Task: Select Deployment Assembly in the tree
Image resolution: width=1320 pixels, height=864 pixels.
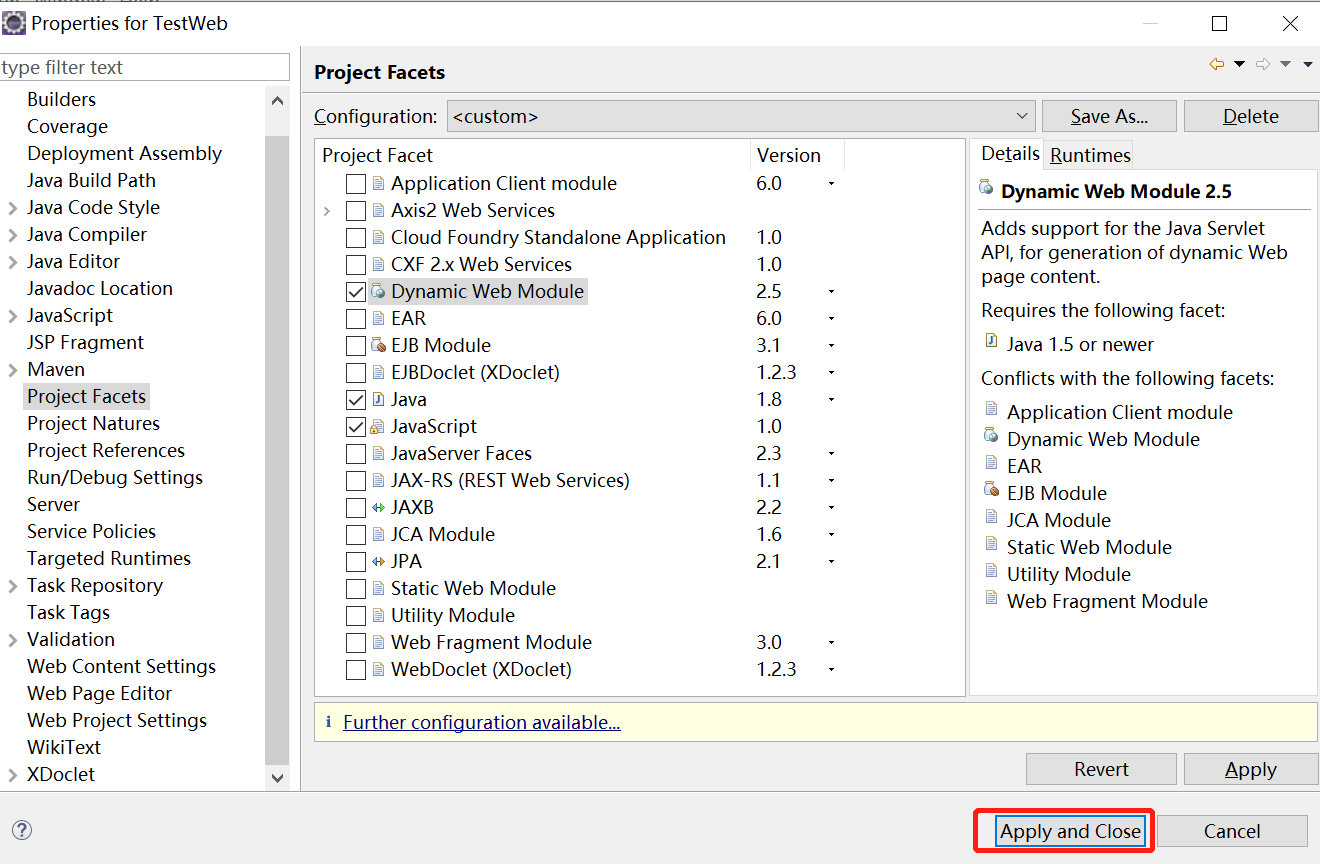Action: coord(124,154)
